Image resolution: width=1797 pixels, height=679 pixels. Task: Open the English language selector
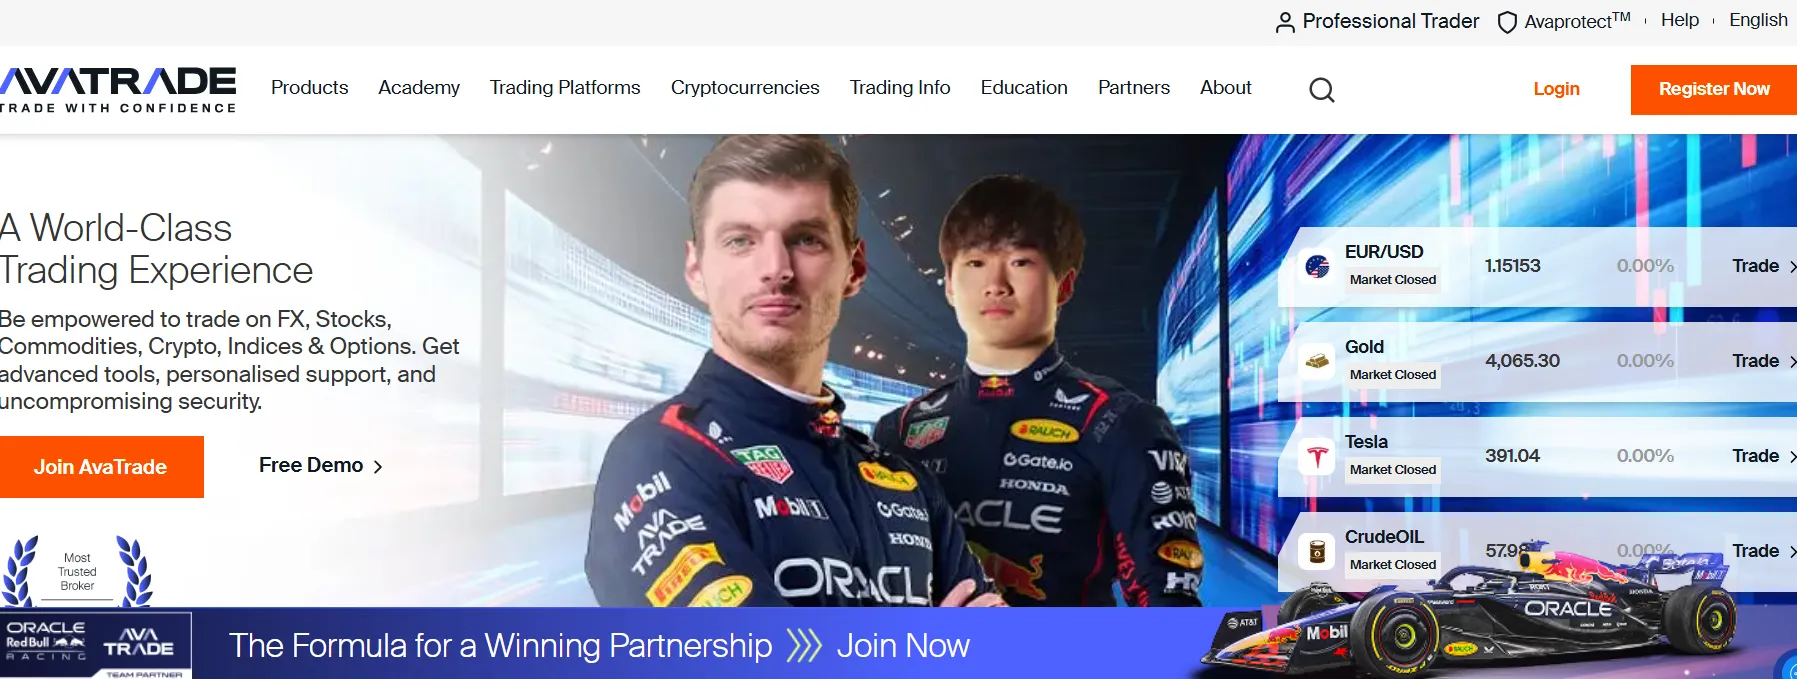click(x=1758, y=20)
